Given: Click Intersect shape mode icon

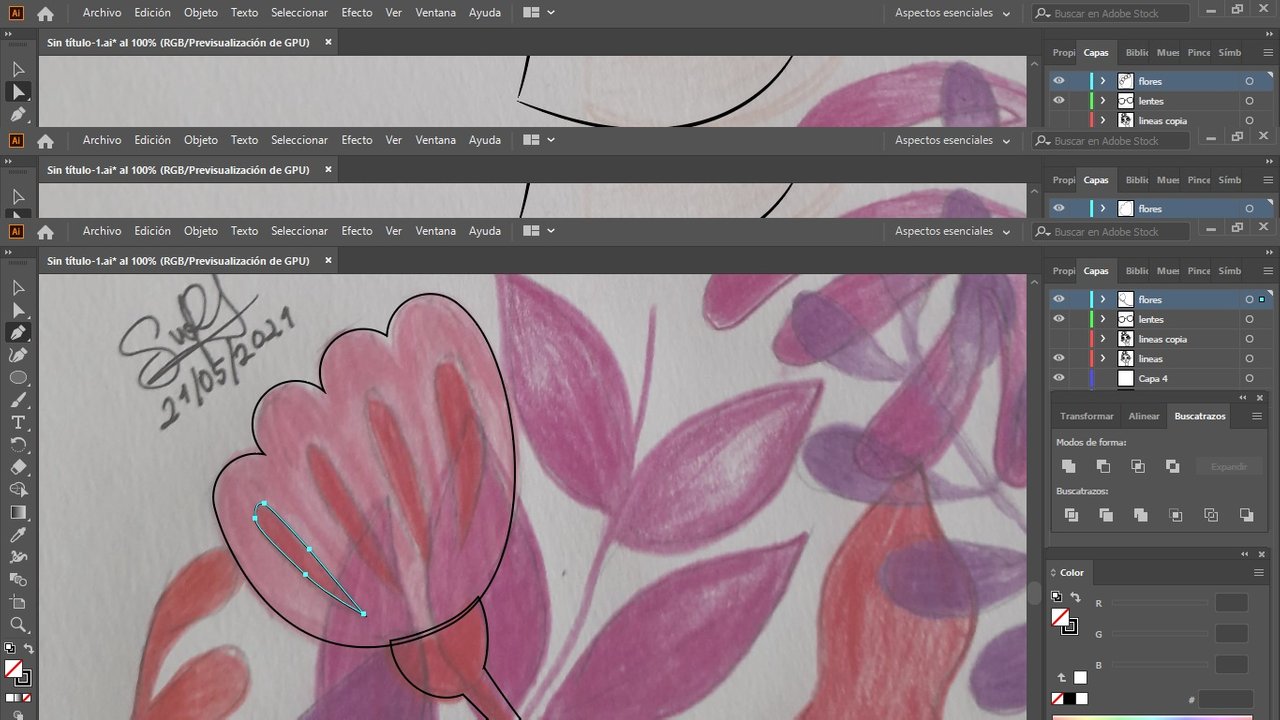Looking at the screenshot, I should pos(1138,466).
